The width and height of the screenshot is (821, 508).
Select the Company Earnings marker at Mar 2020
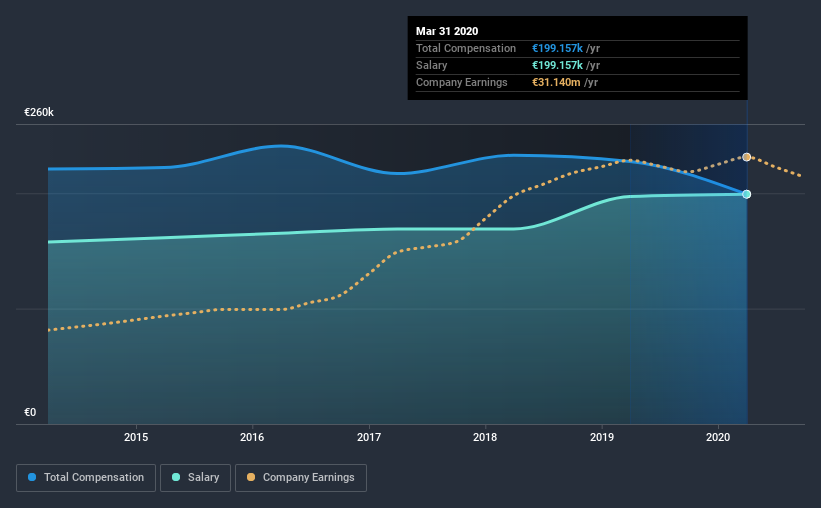coord(747,157)
